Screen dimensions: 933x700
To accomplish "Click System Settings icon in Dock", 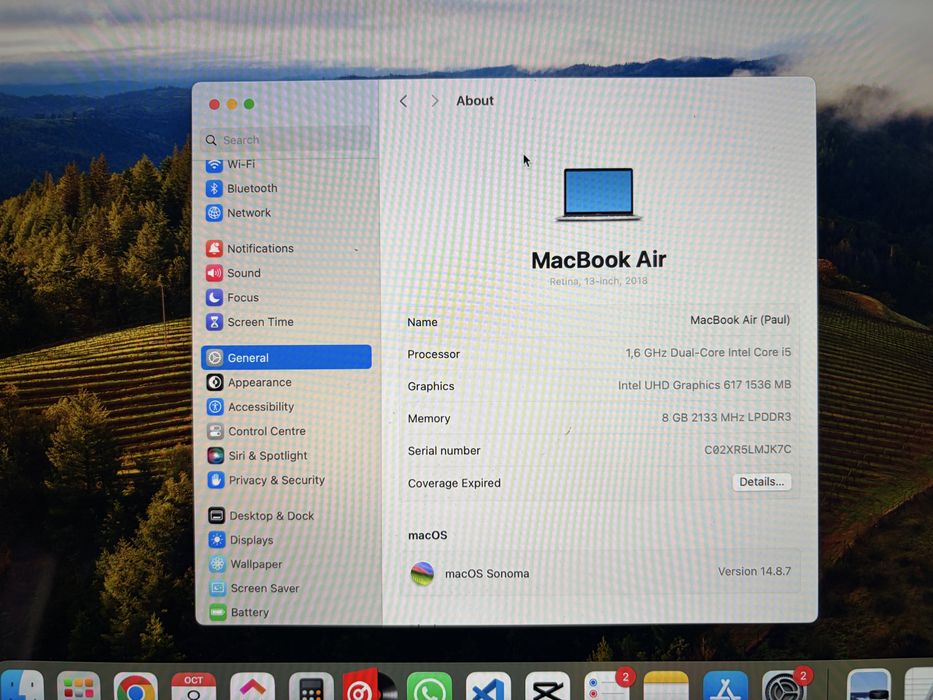I will pyautogui.click(x=785, y=686).
